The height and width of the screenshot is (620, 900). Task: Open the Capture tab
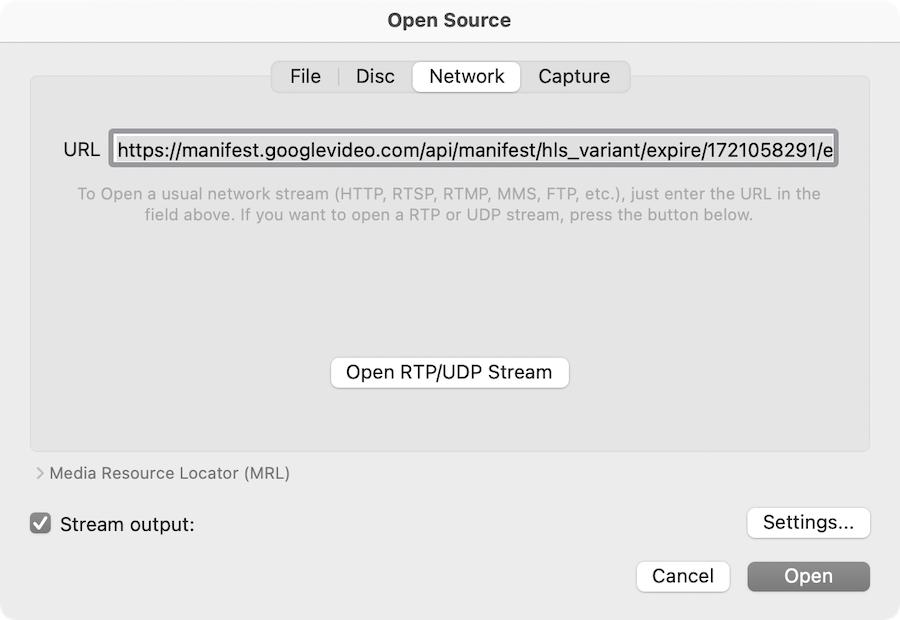(x=574, y=76)
